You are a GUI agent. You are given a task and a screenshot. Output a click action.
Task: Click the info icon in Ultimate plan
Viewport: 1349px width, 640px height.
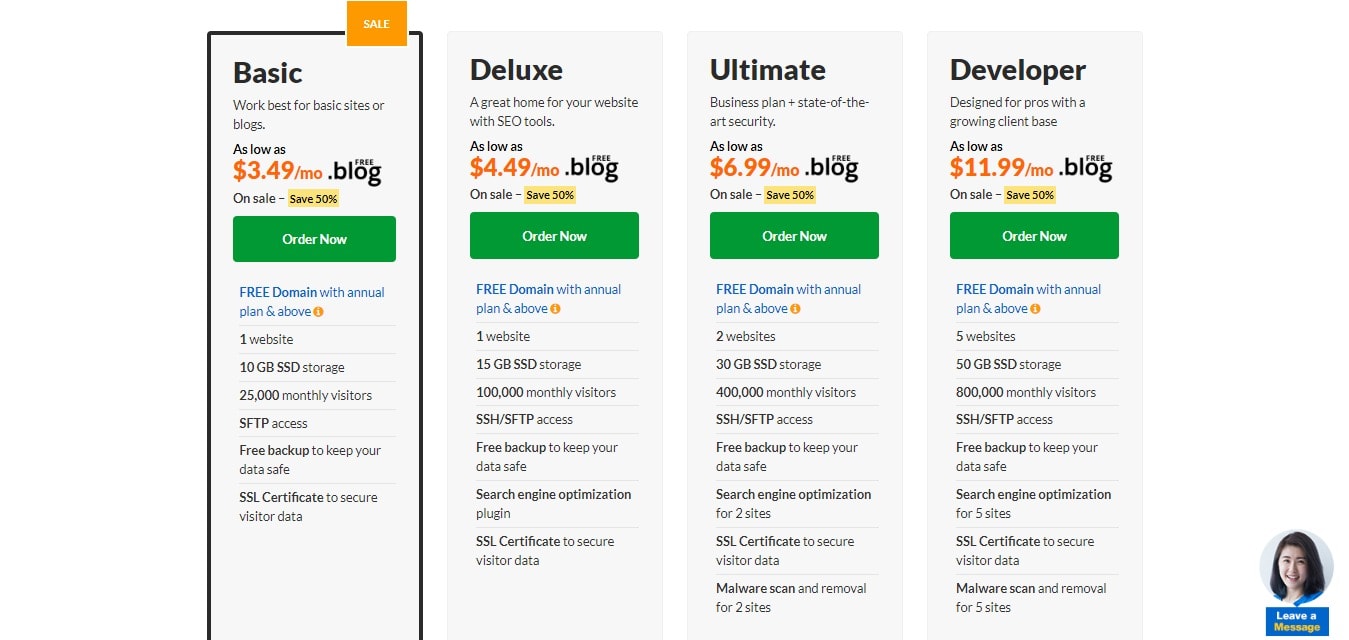(x=796, y=309)
